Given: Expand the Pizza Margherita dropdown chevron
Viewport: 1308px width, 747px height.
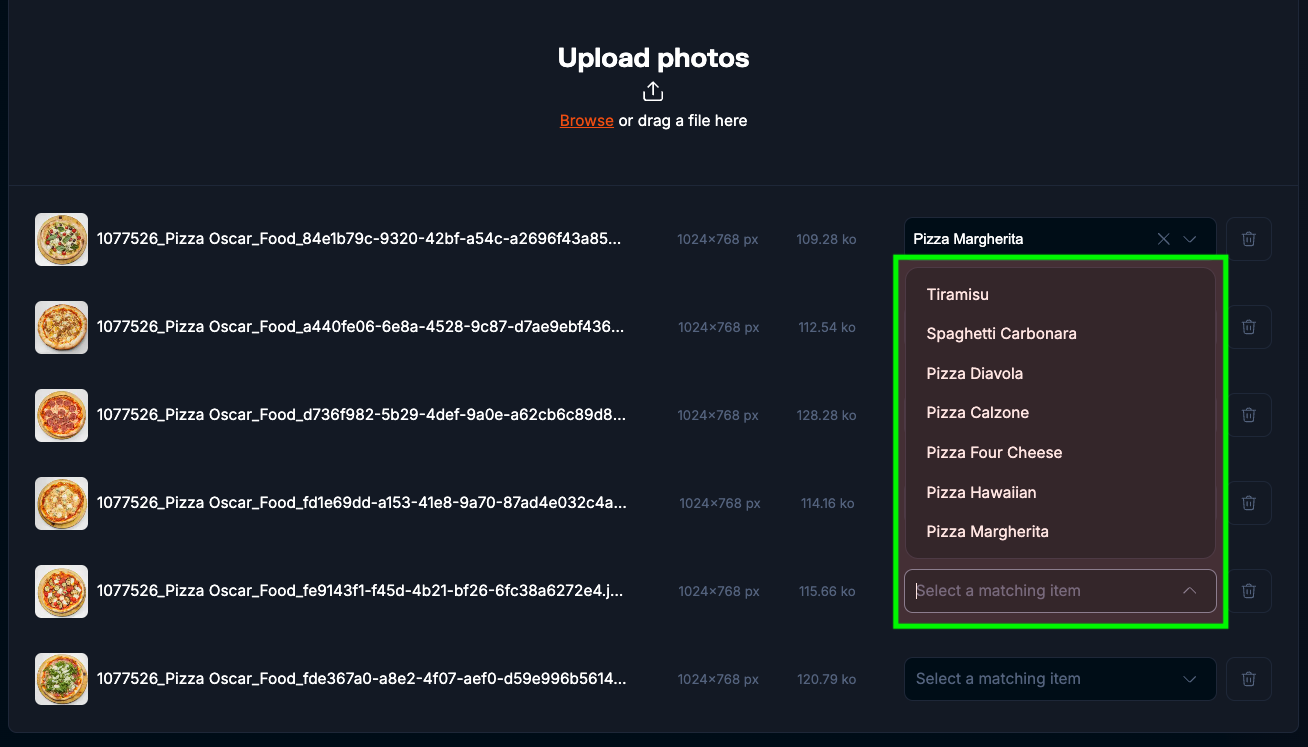Looking at the screenshot, I should tap(1190, 239).
